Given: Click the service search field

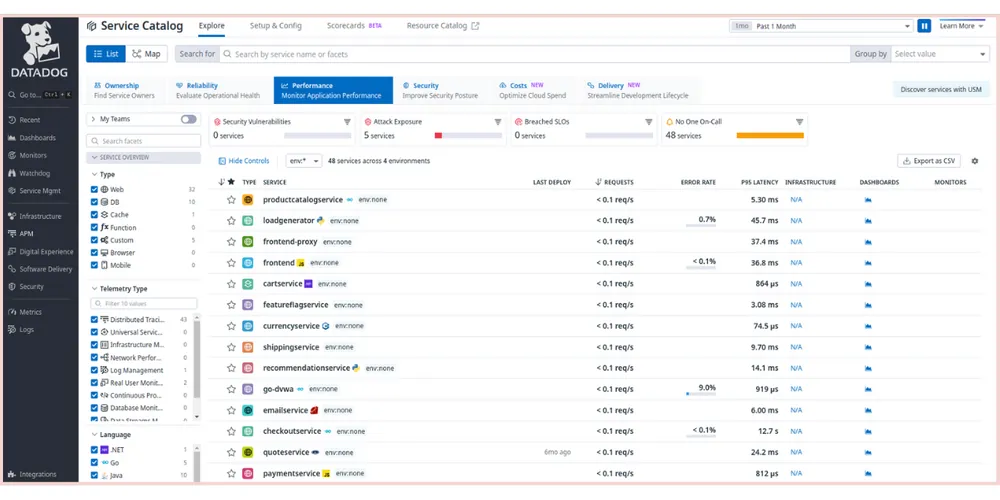Looking at the screenshot, I should tap(534, 54).
